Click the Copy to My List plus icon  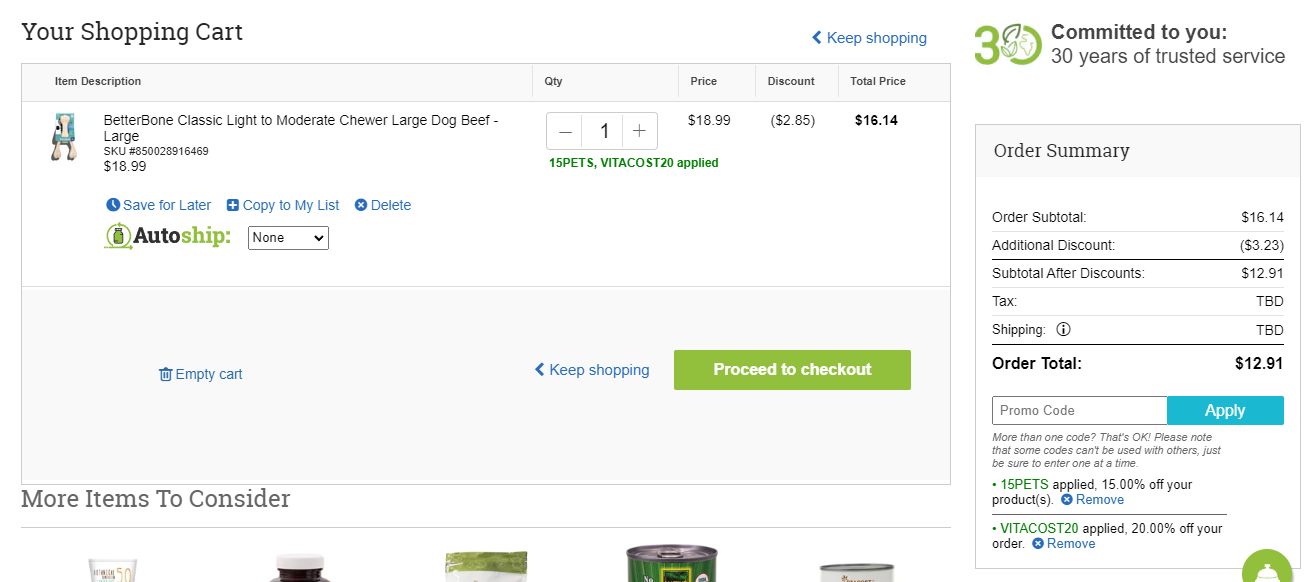(233, 205)
